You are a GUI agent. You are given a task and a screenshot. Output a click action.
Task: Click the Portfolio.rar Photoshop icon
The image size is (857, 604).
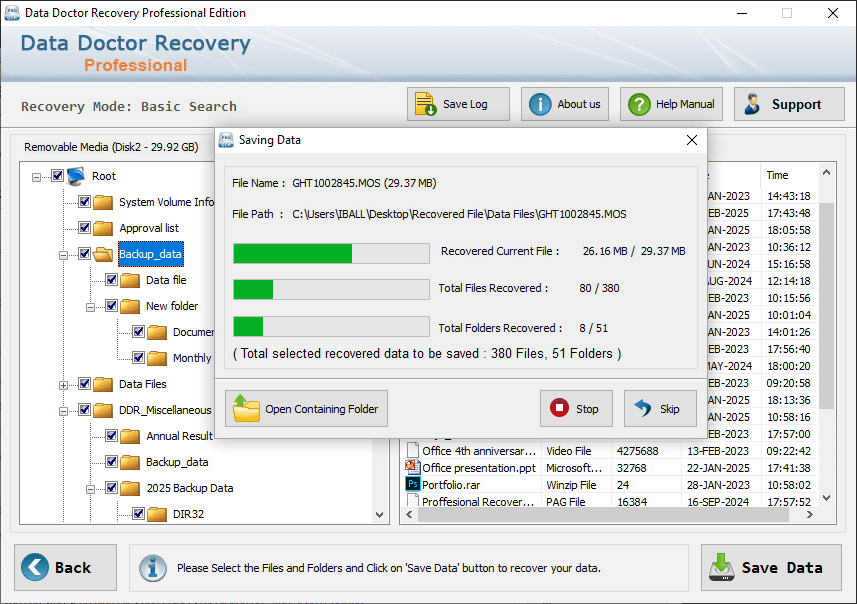[x=413, y=484]
